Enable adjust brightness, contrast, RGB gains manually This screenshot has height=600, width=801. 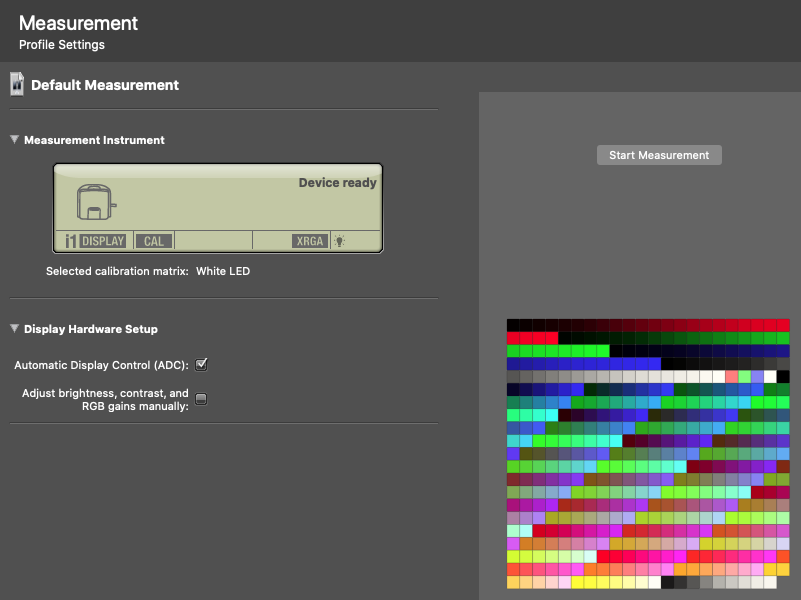pos(201,399)
